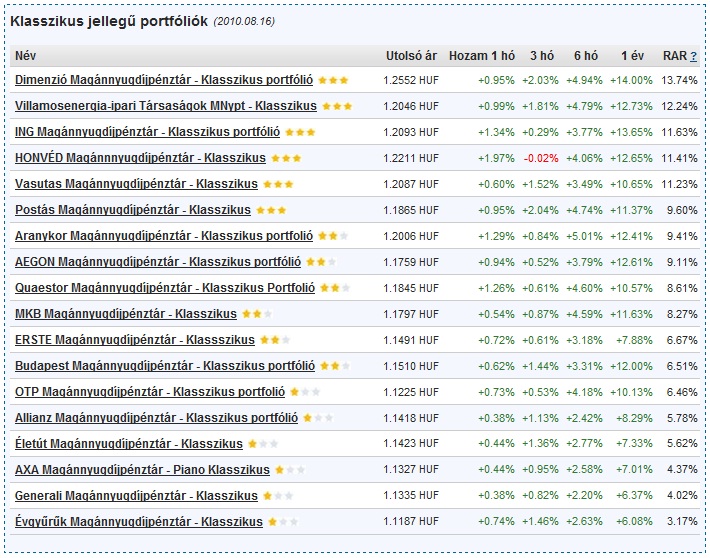Click the 1 év column header
Image resolution: width=710 pixels, height=558 pixels.
[x=632, y=56]
